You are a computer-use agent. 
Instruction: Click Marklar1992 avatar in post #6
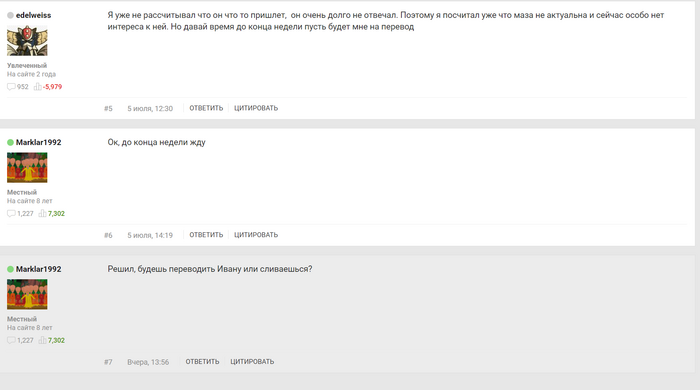coord(27,168)
